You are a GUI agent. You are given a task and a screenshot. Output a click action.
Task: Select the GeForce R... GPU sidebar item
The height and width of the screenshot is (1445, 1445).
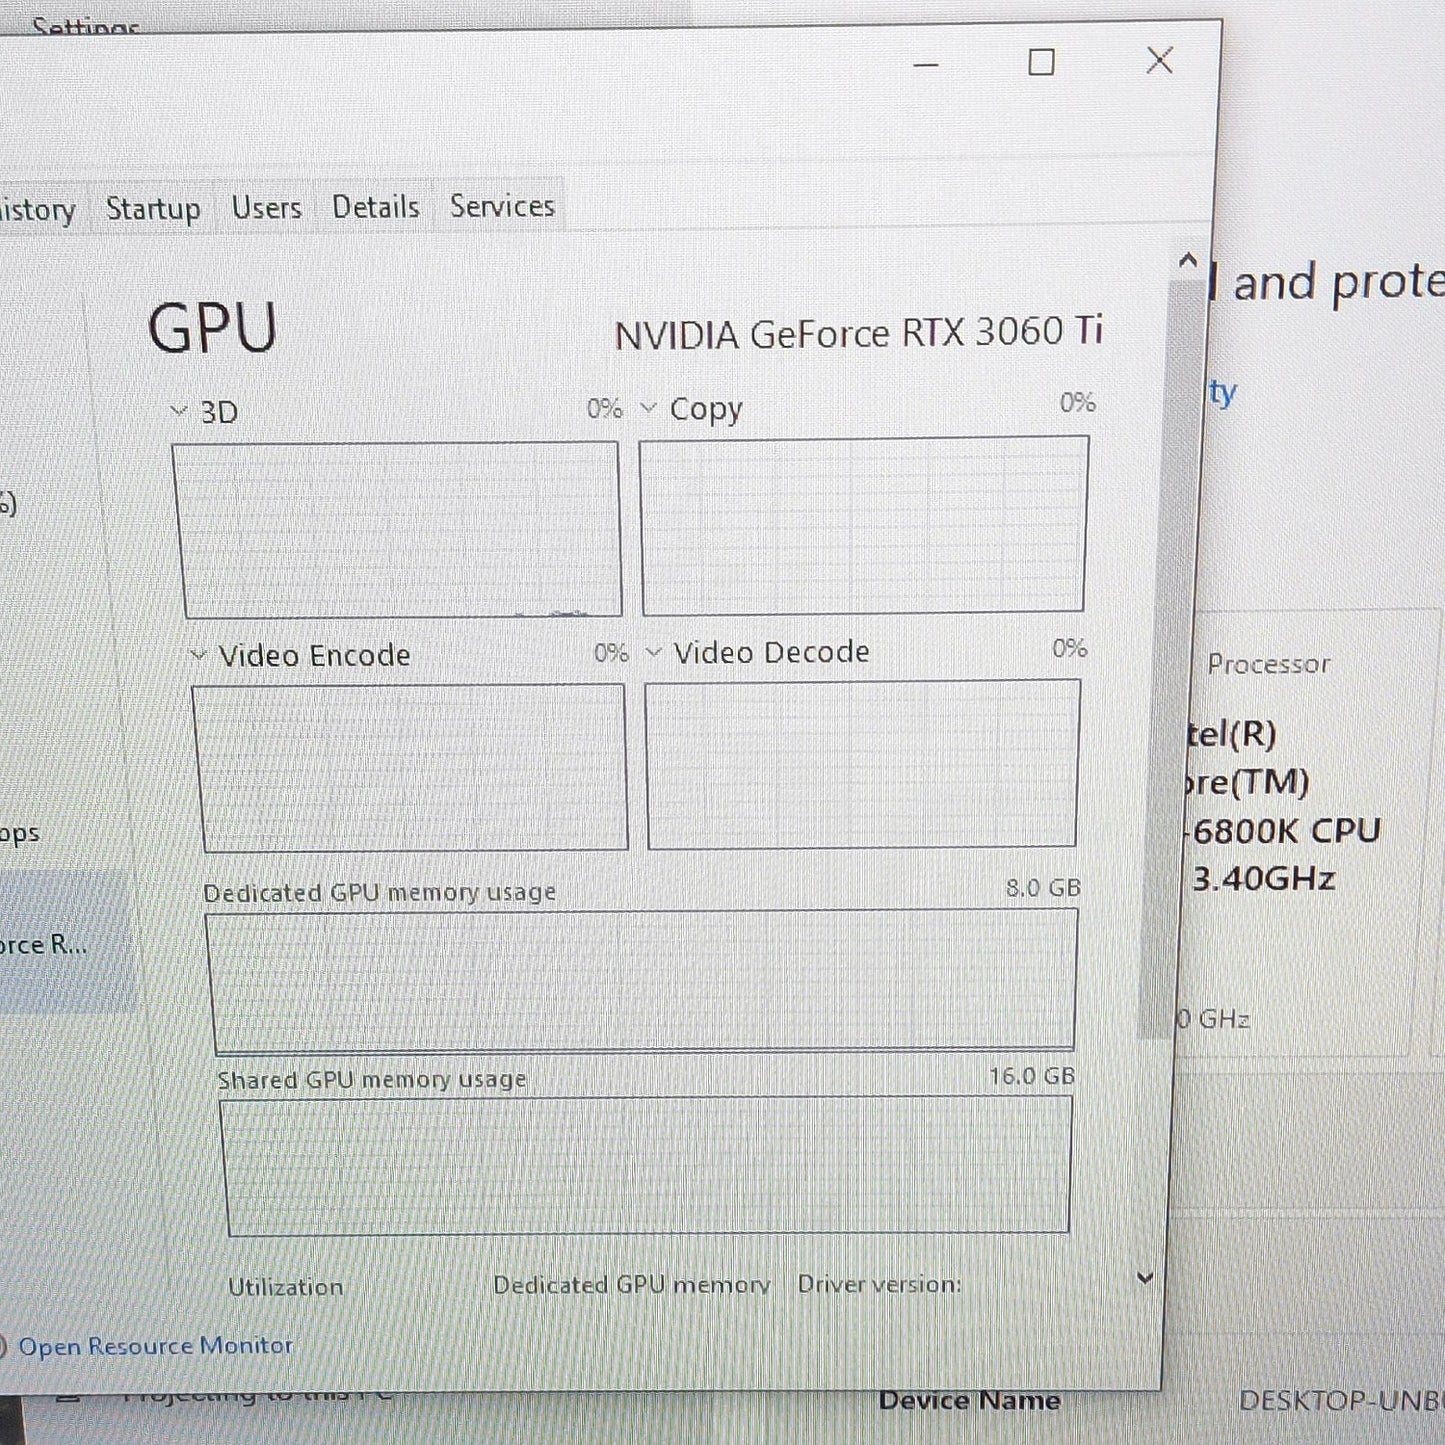click(x=67, y=942)
